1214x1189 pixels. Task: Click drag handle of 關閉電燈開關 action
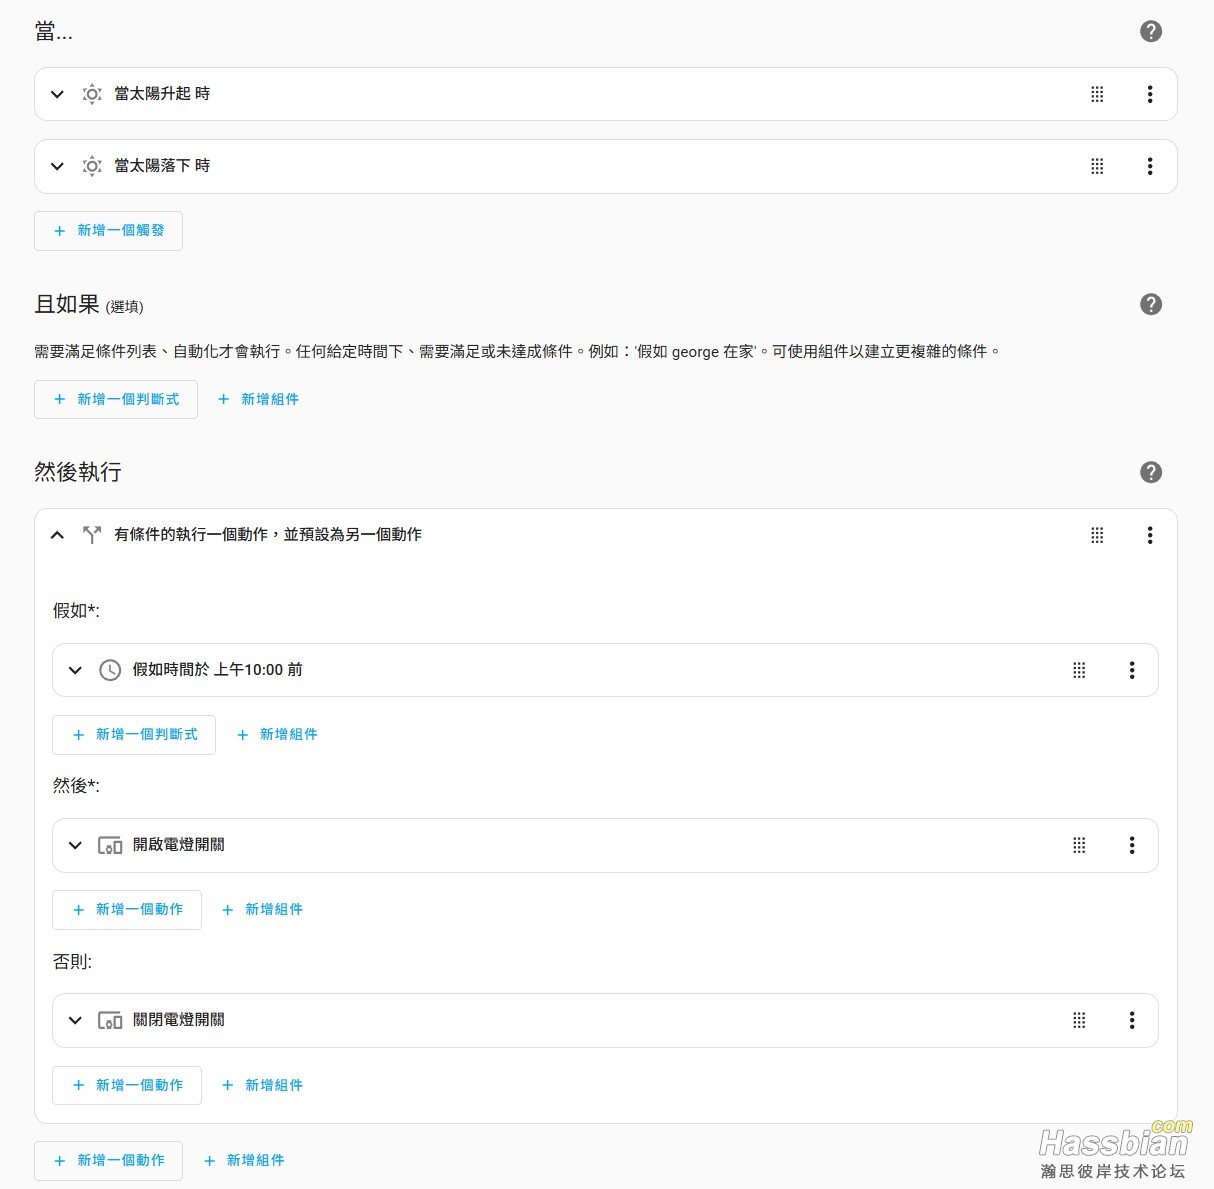[x=1079, y=1020]
